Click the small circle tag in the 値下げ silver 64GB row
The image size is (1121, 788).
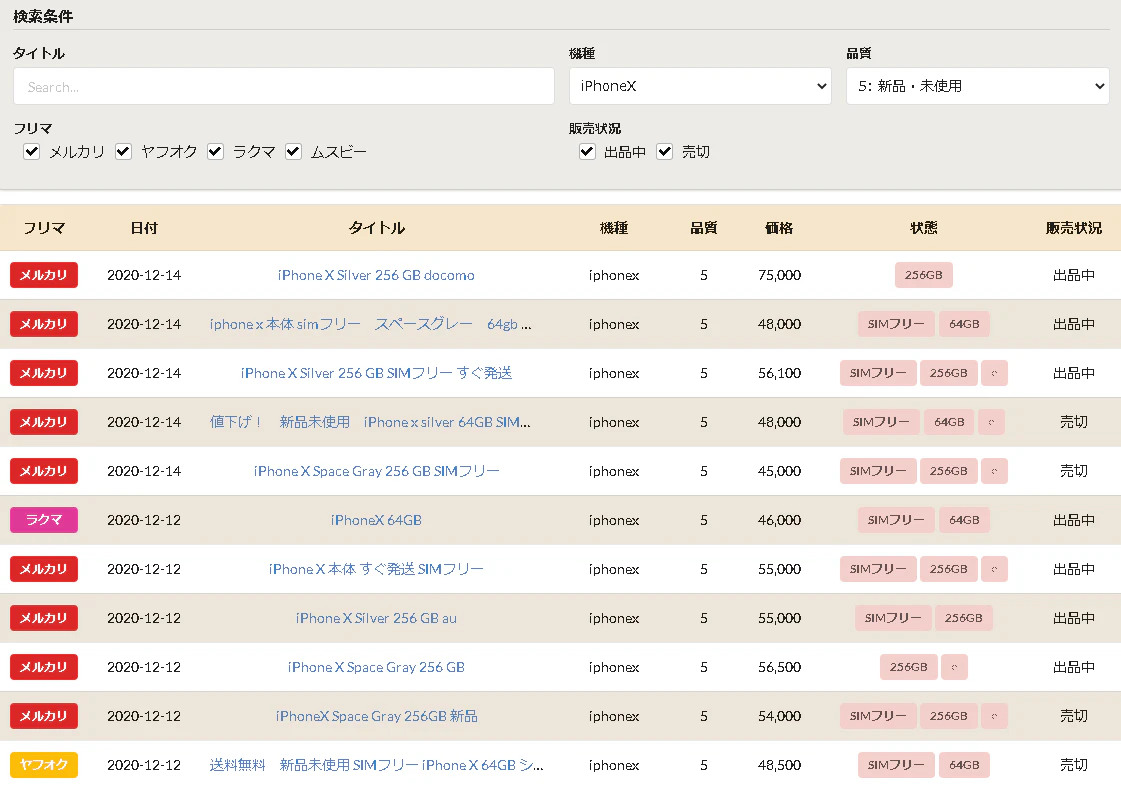tap(991, 422)
